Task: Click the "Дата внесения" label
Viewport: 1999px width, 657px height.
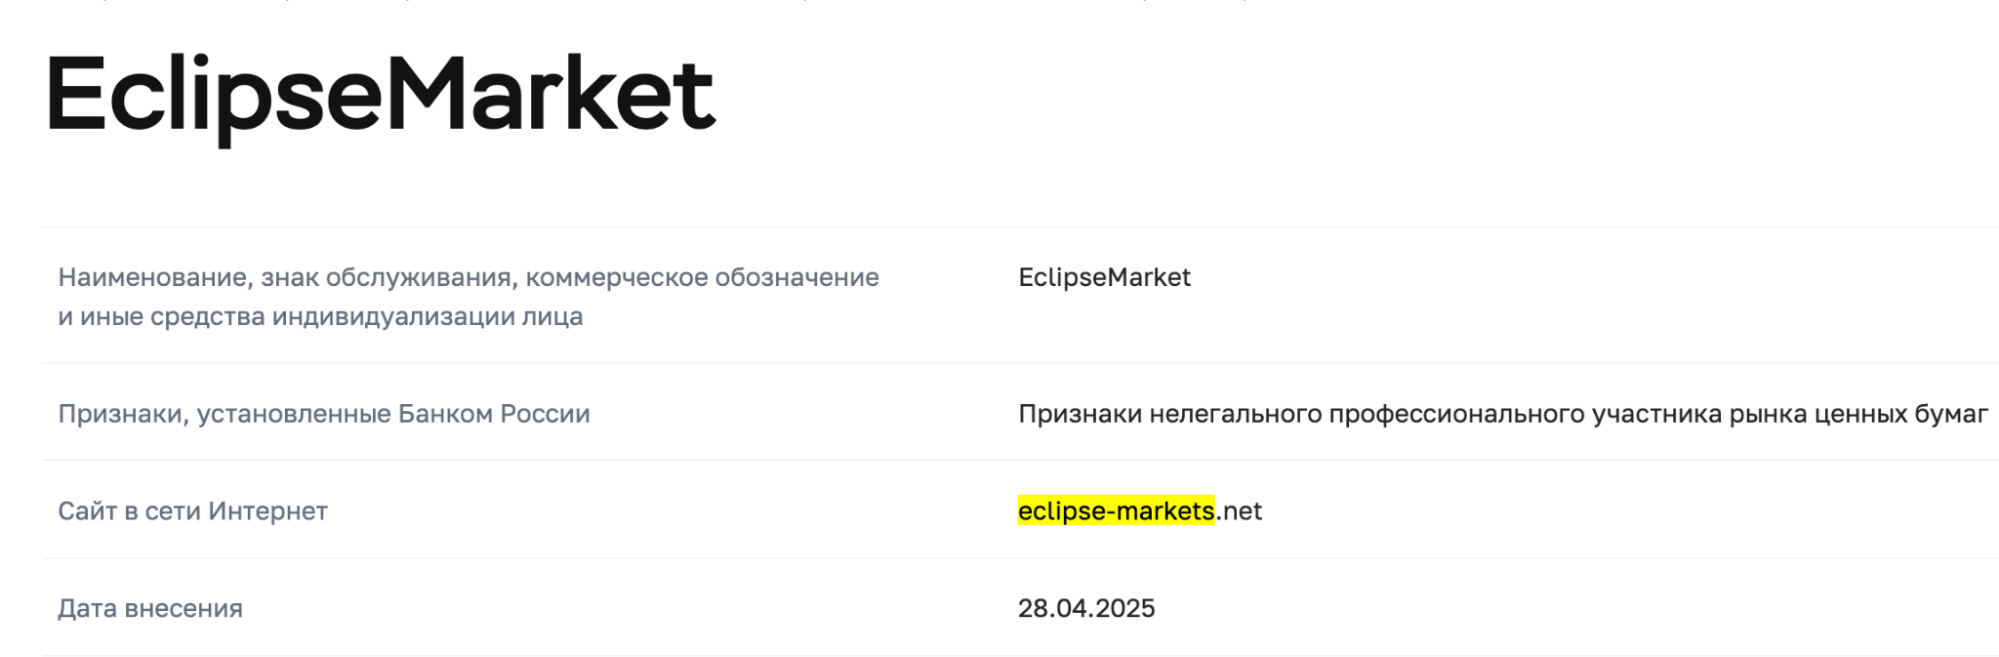Action: (x=150, y=608)
